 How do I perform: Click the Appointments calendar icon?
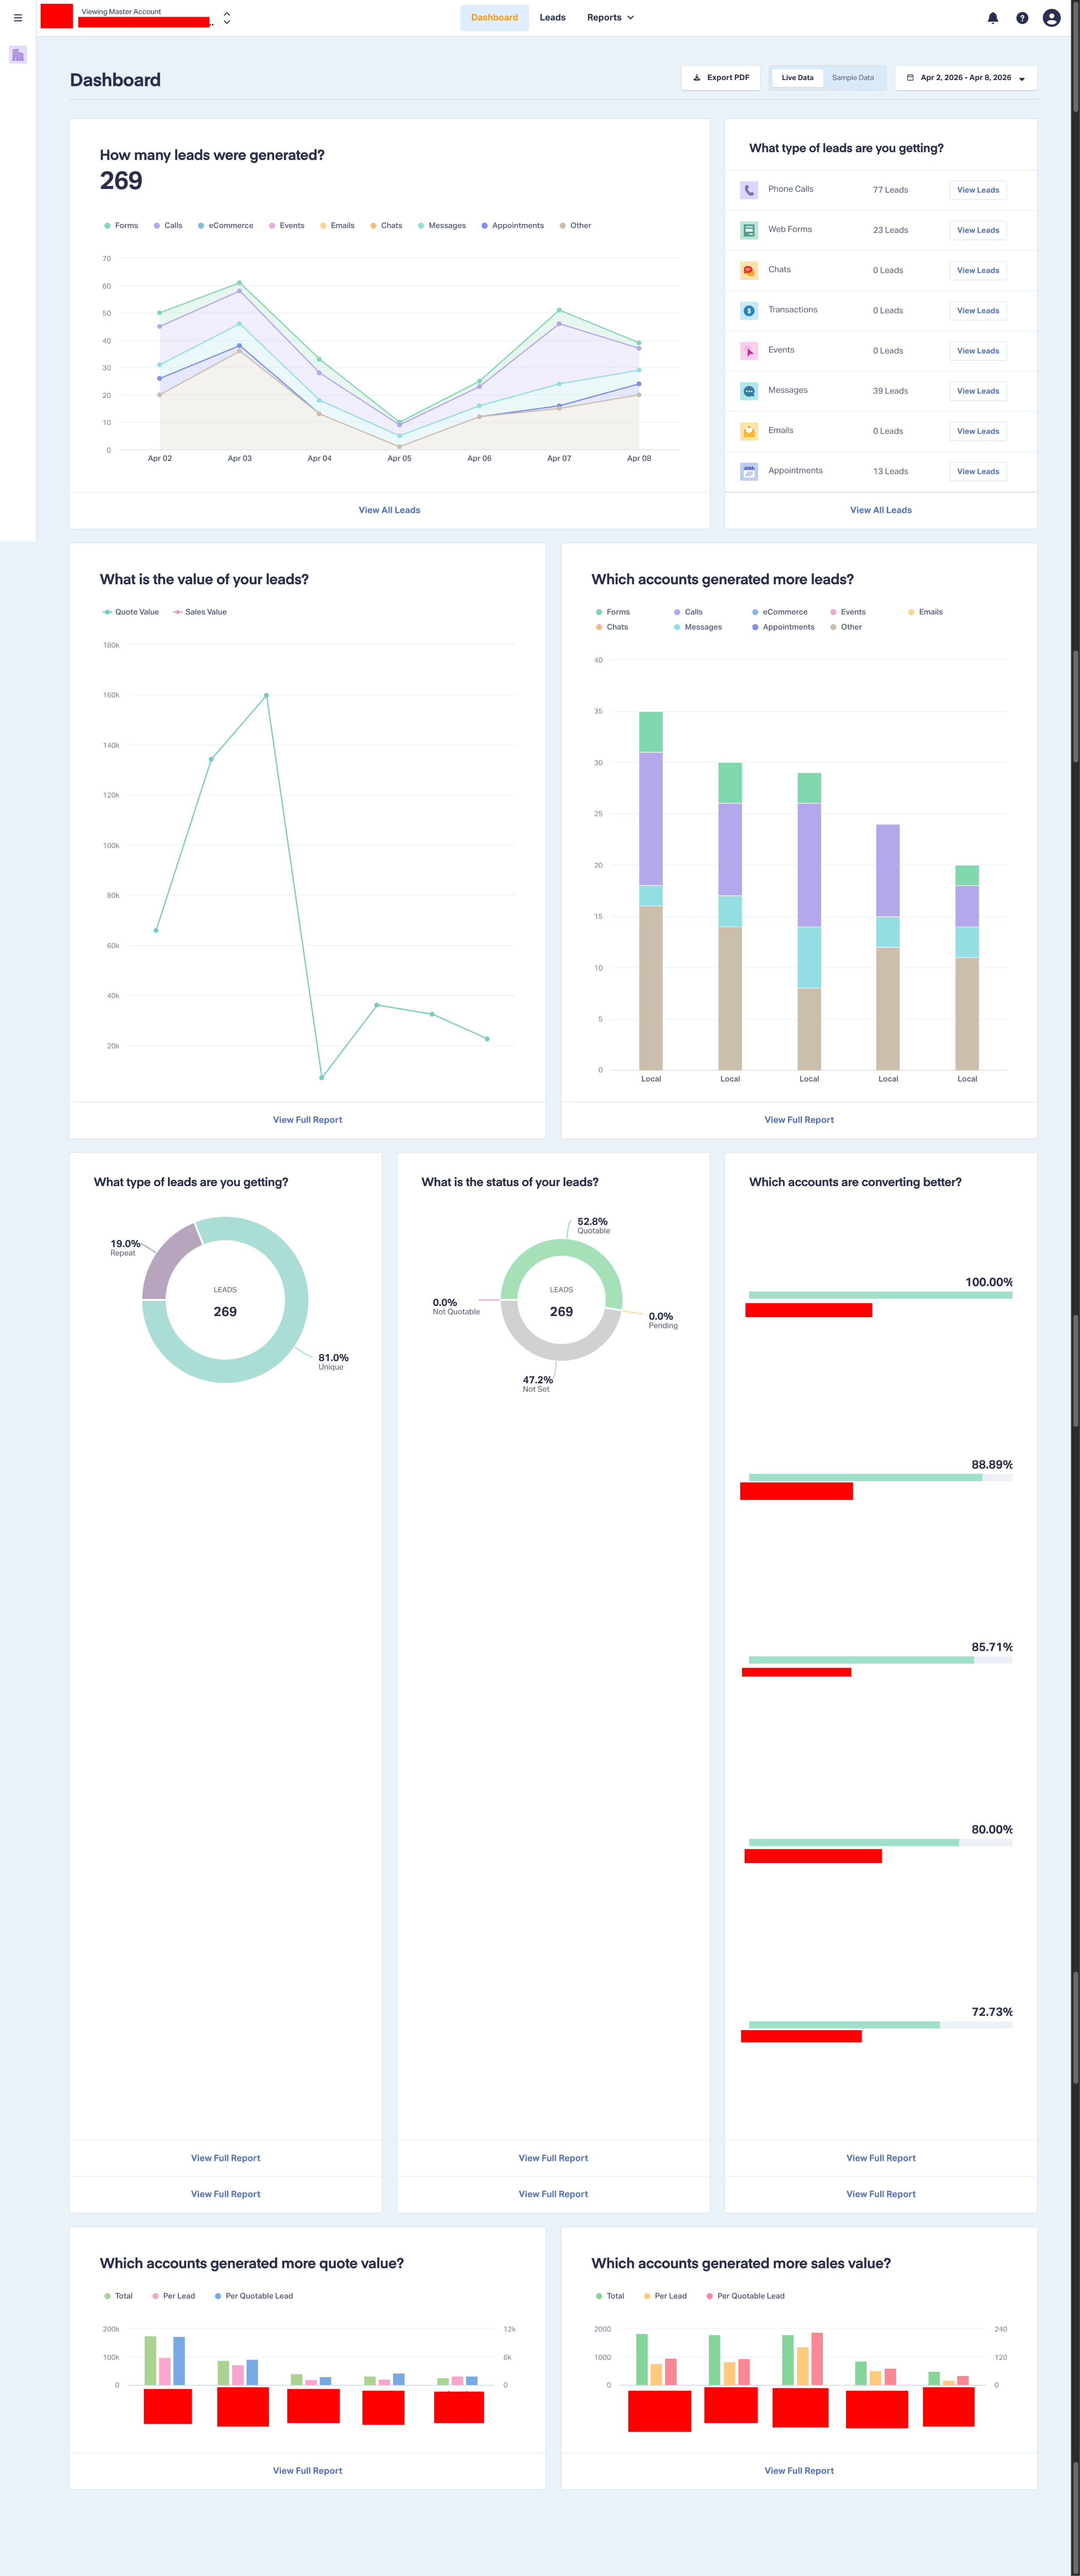click(x=748, y=471)
